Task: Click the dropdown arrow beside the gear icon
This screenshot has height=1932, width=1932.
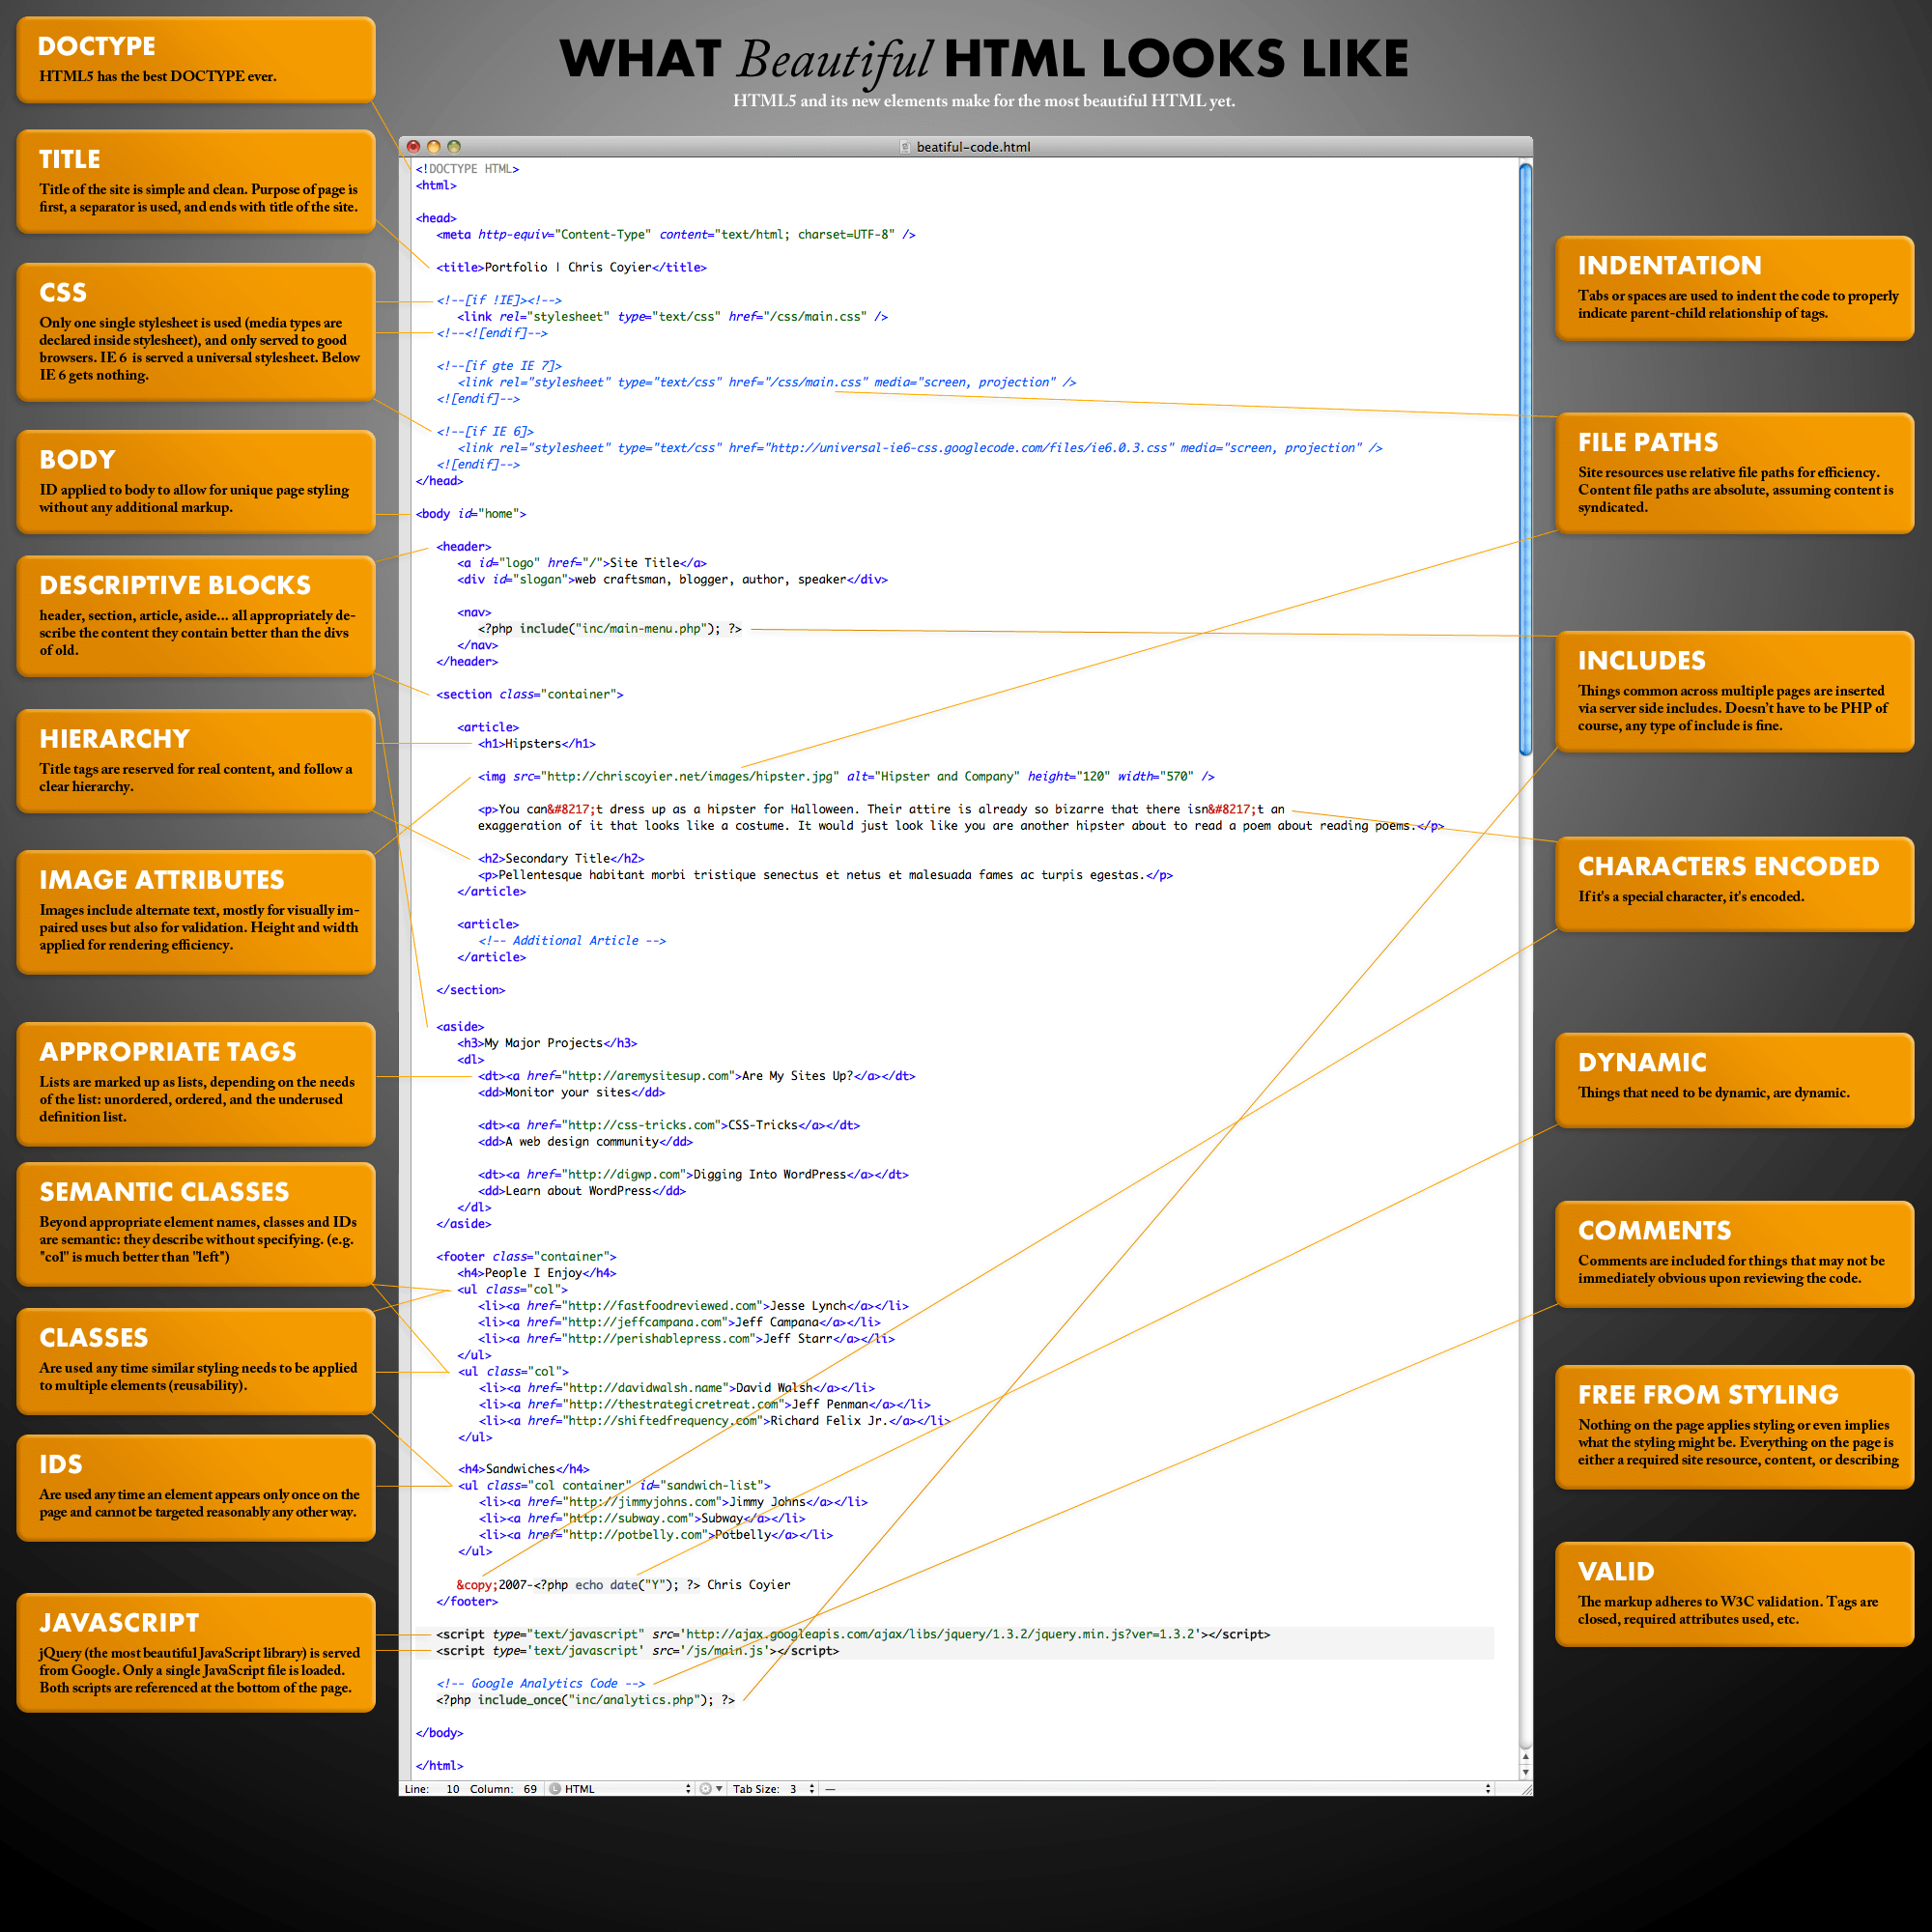Action: point(720,1788)
